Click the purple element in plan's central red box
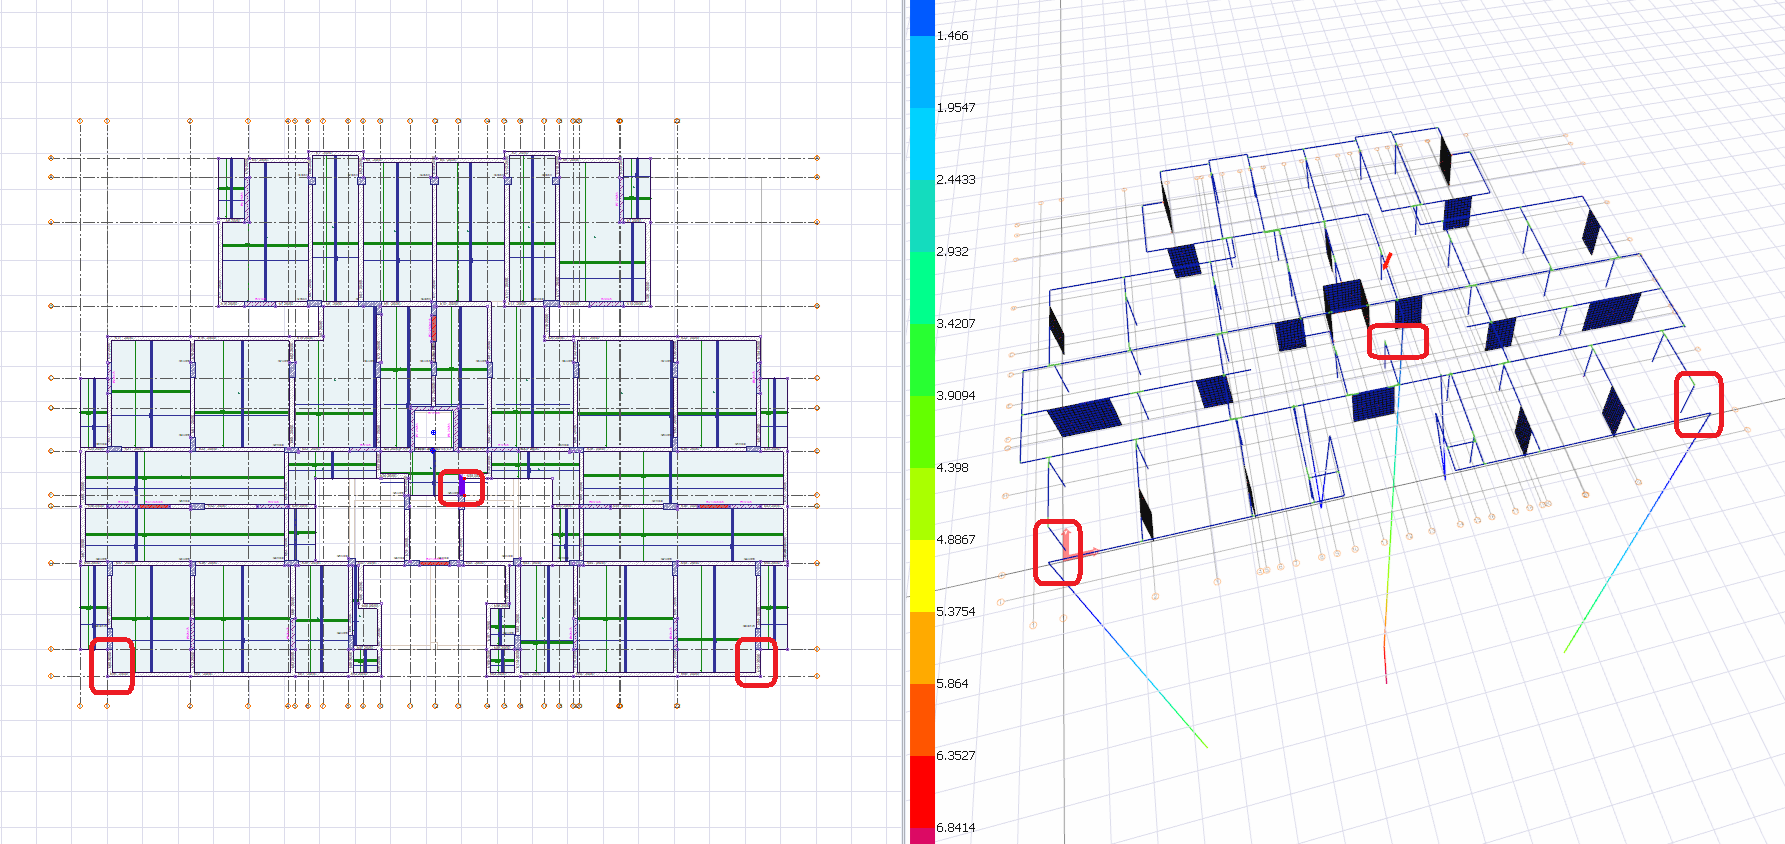Viewport: 1785px width, 844px height. coord(462,487)
